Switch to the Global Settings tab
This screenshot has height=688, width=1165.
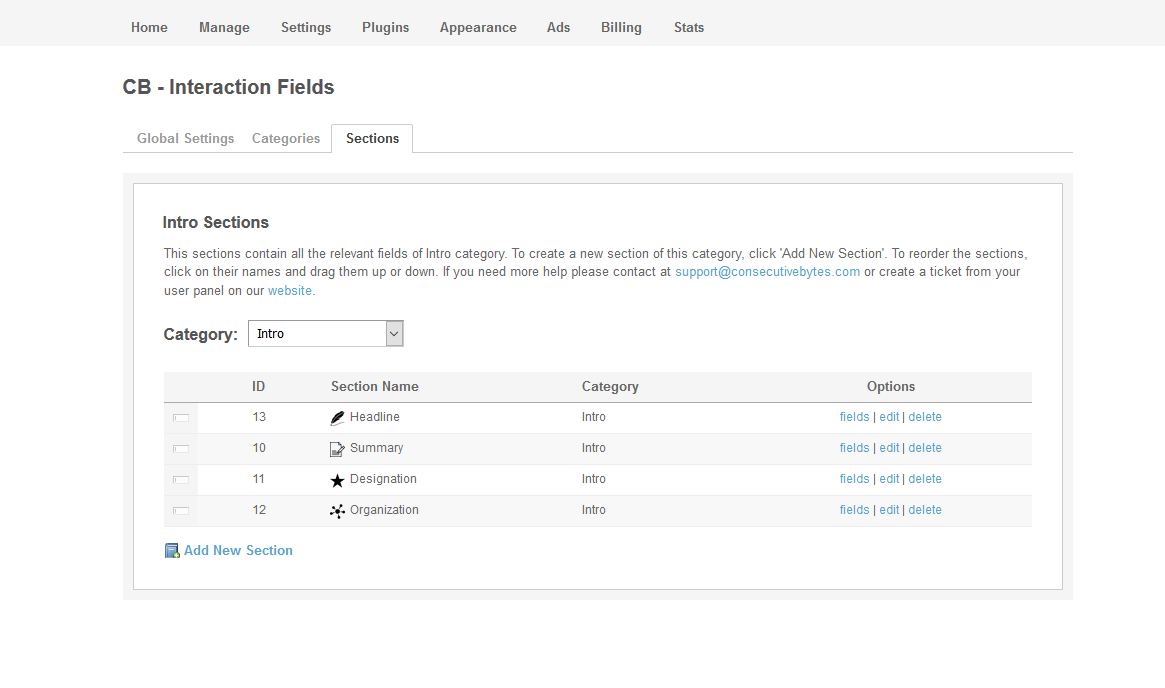tap(184, 138)
